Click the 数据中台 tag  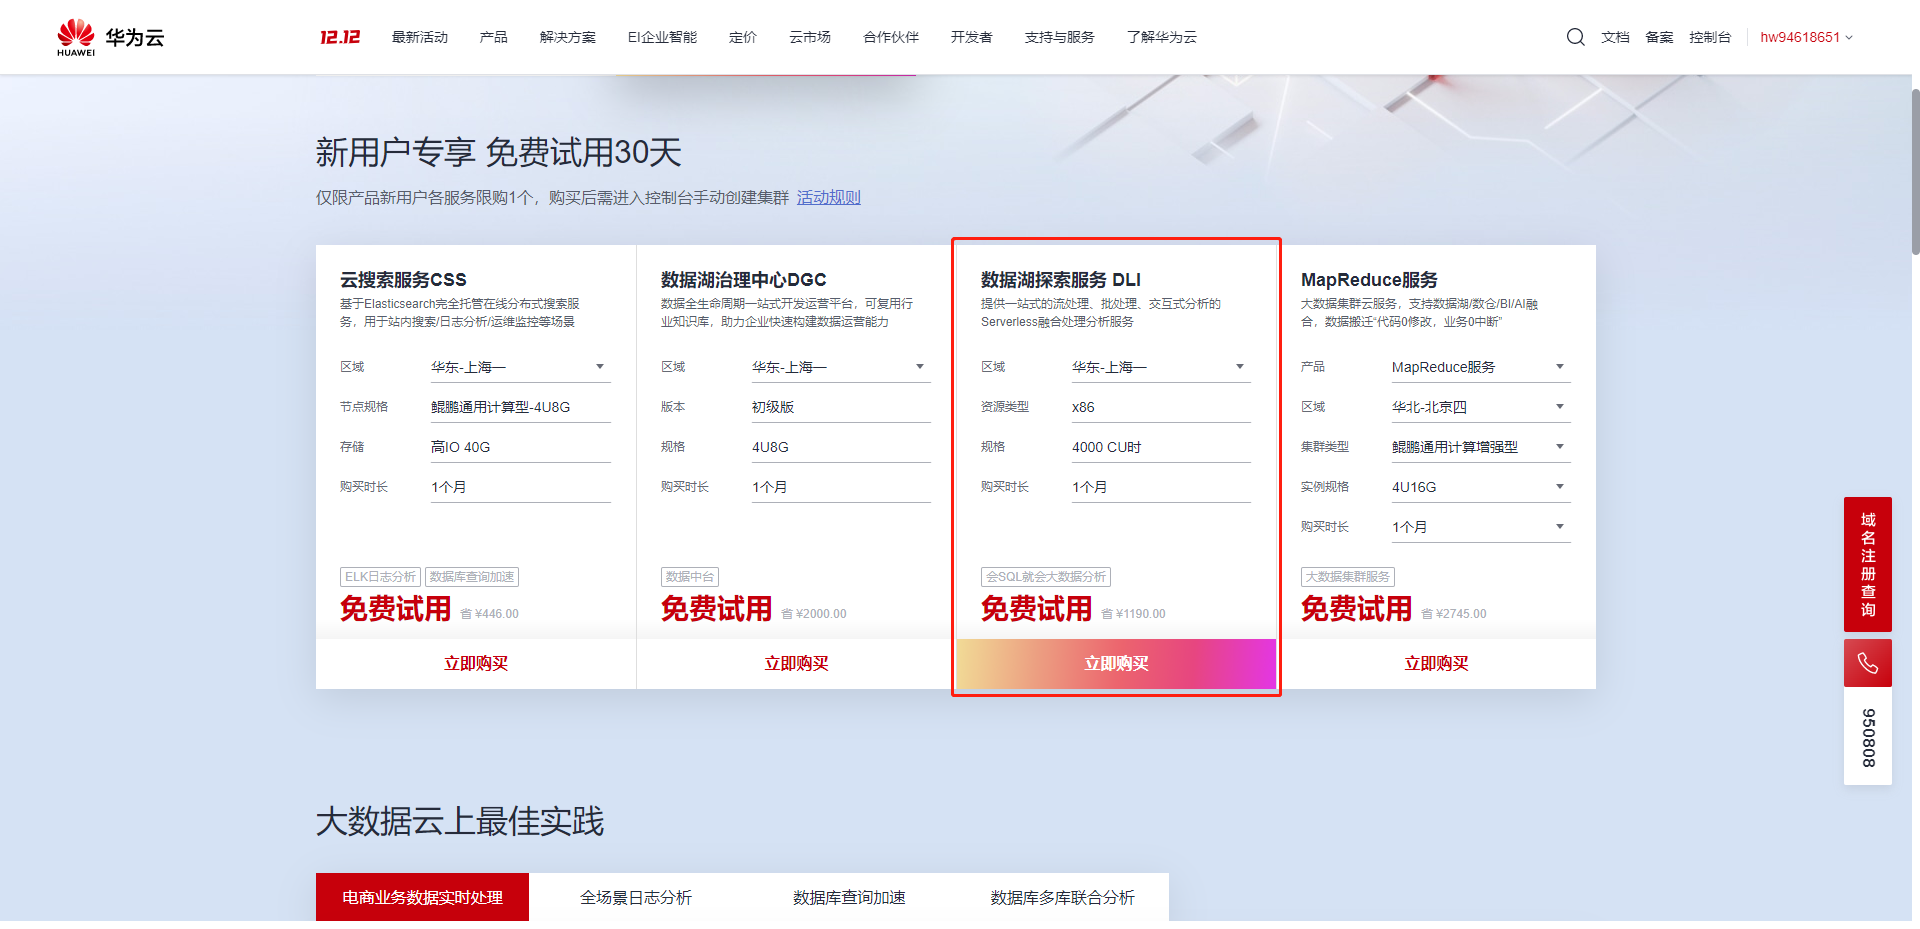click(x=690, y=577)
